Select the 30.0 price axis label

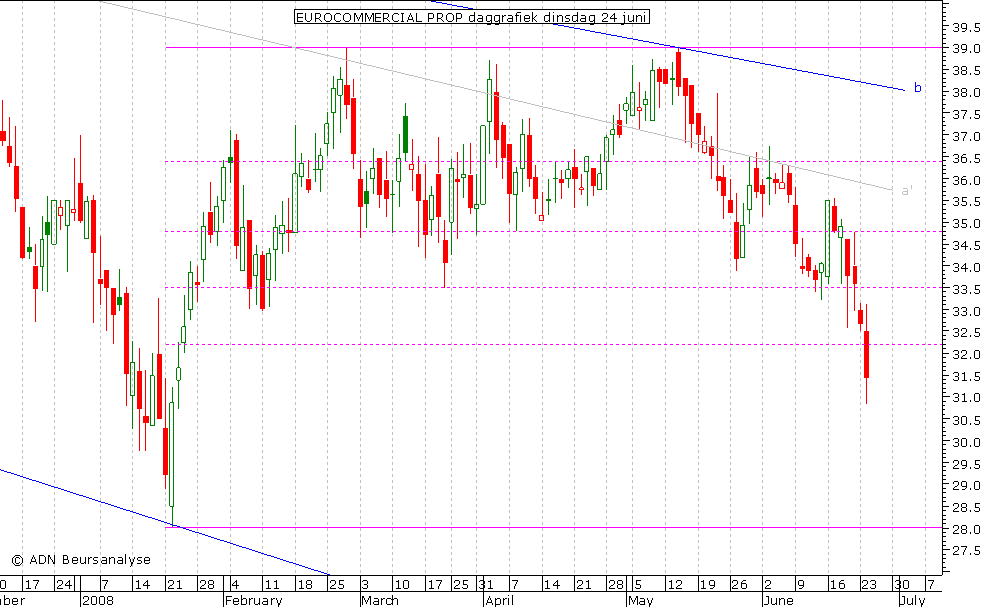[x=966, y=443]
